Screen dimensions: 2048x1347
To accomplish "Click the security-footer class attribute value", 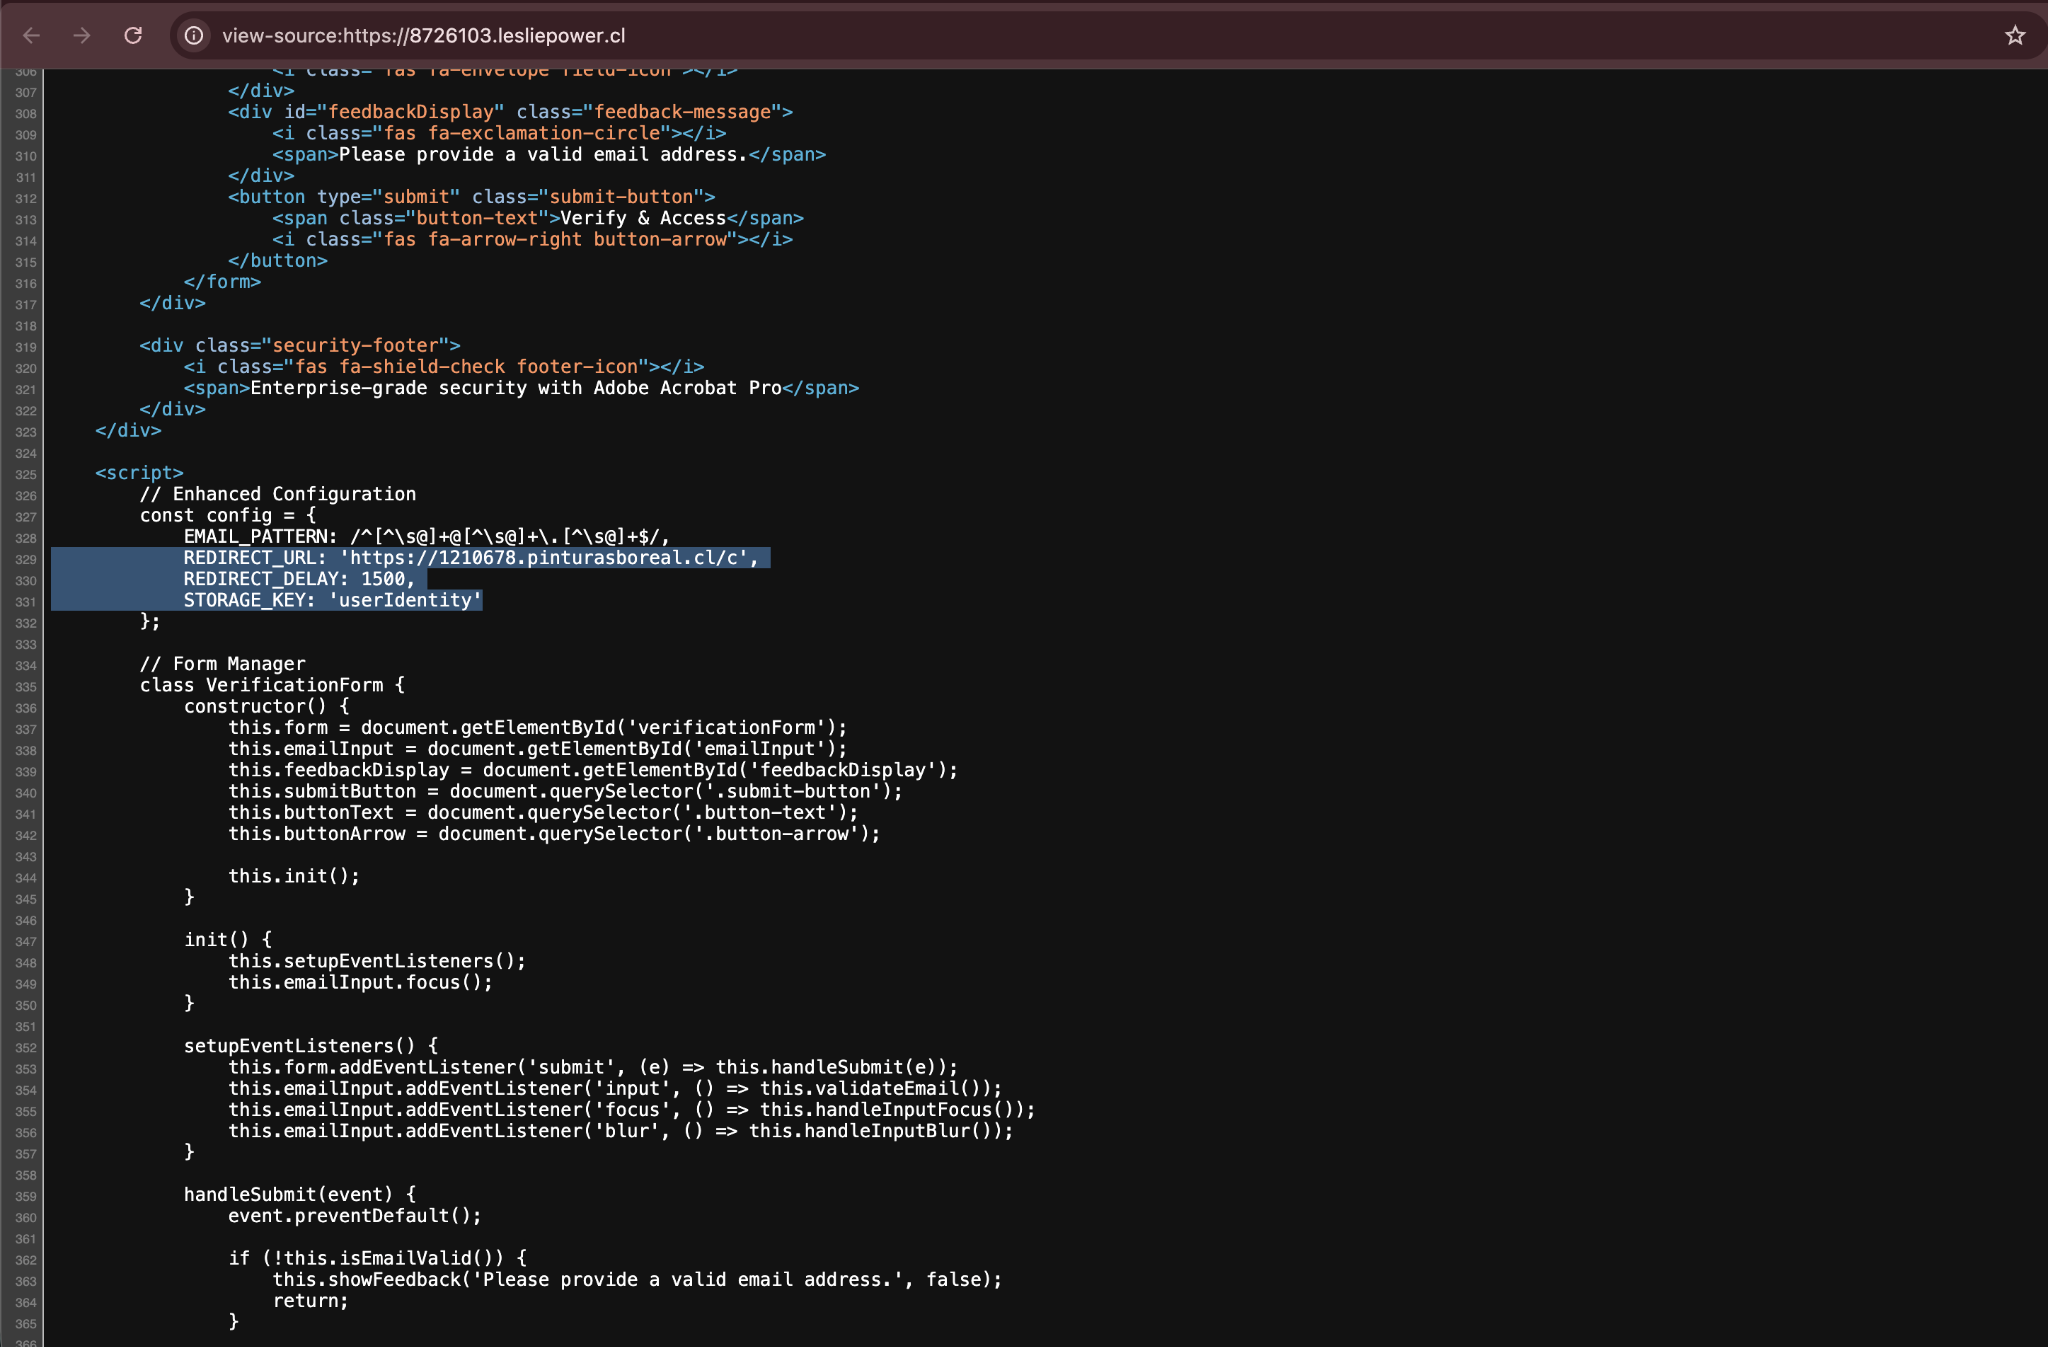I will (x=355, y=346).
